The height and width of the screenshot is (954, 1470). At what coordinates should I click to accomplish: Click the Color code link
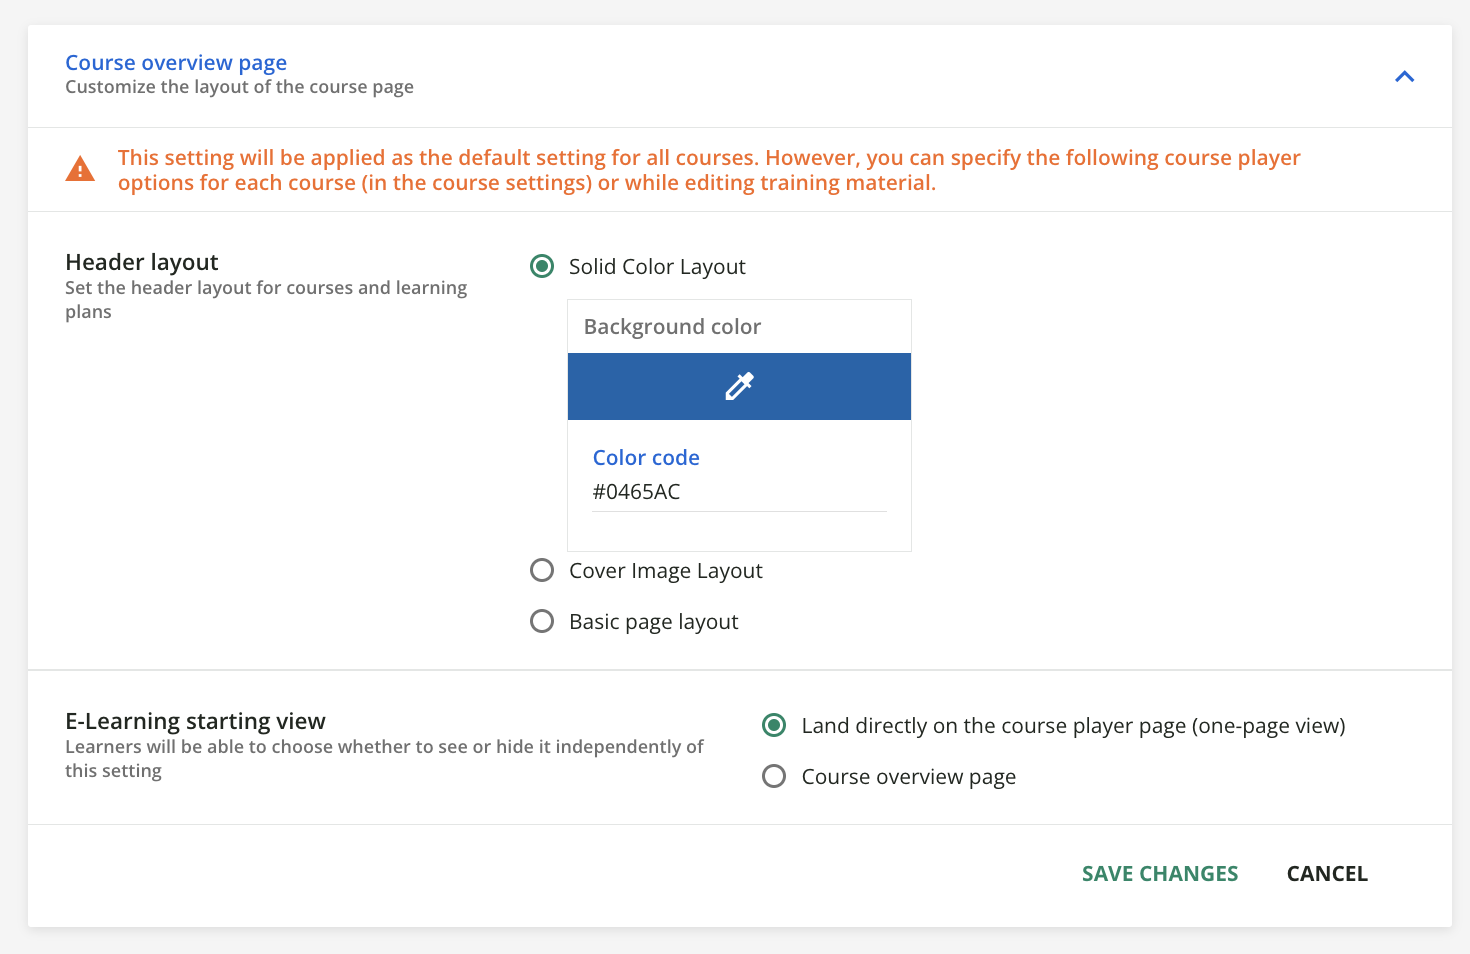tap(646, 457)
